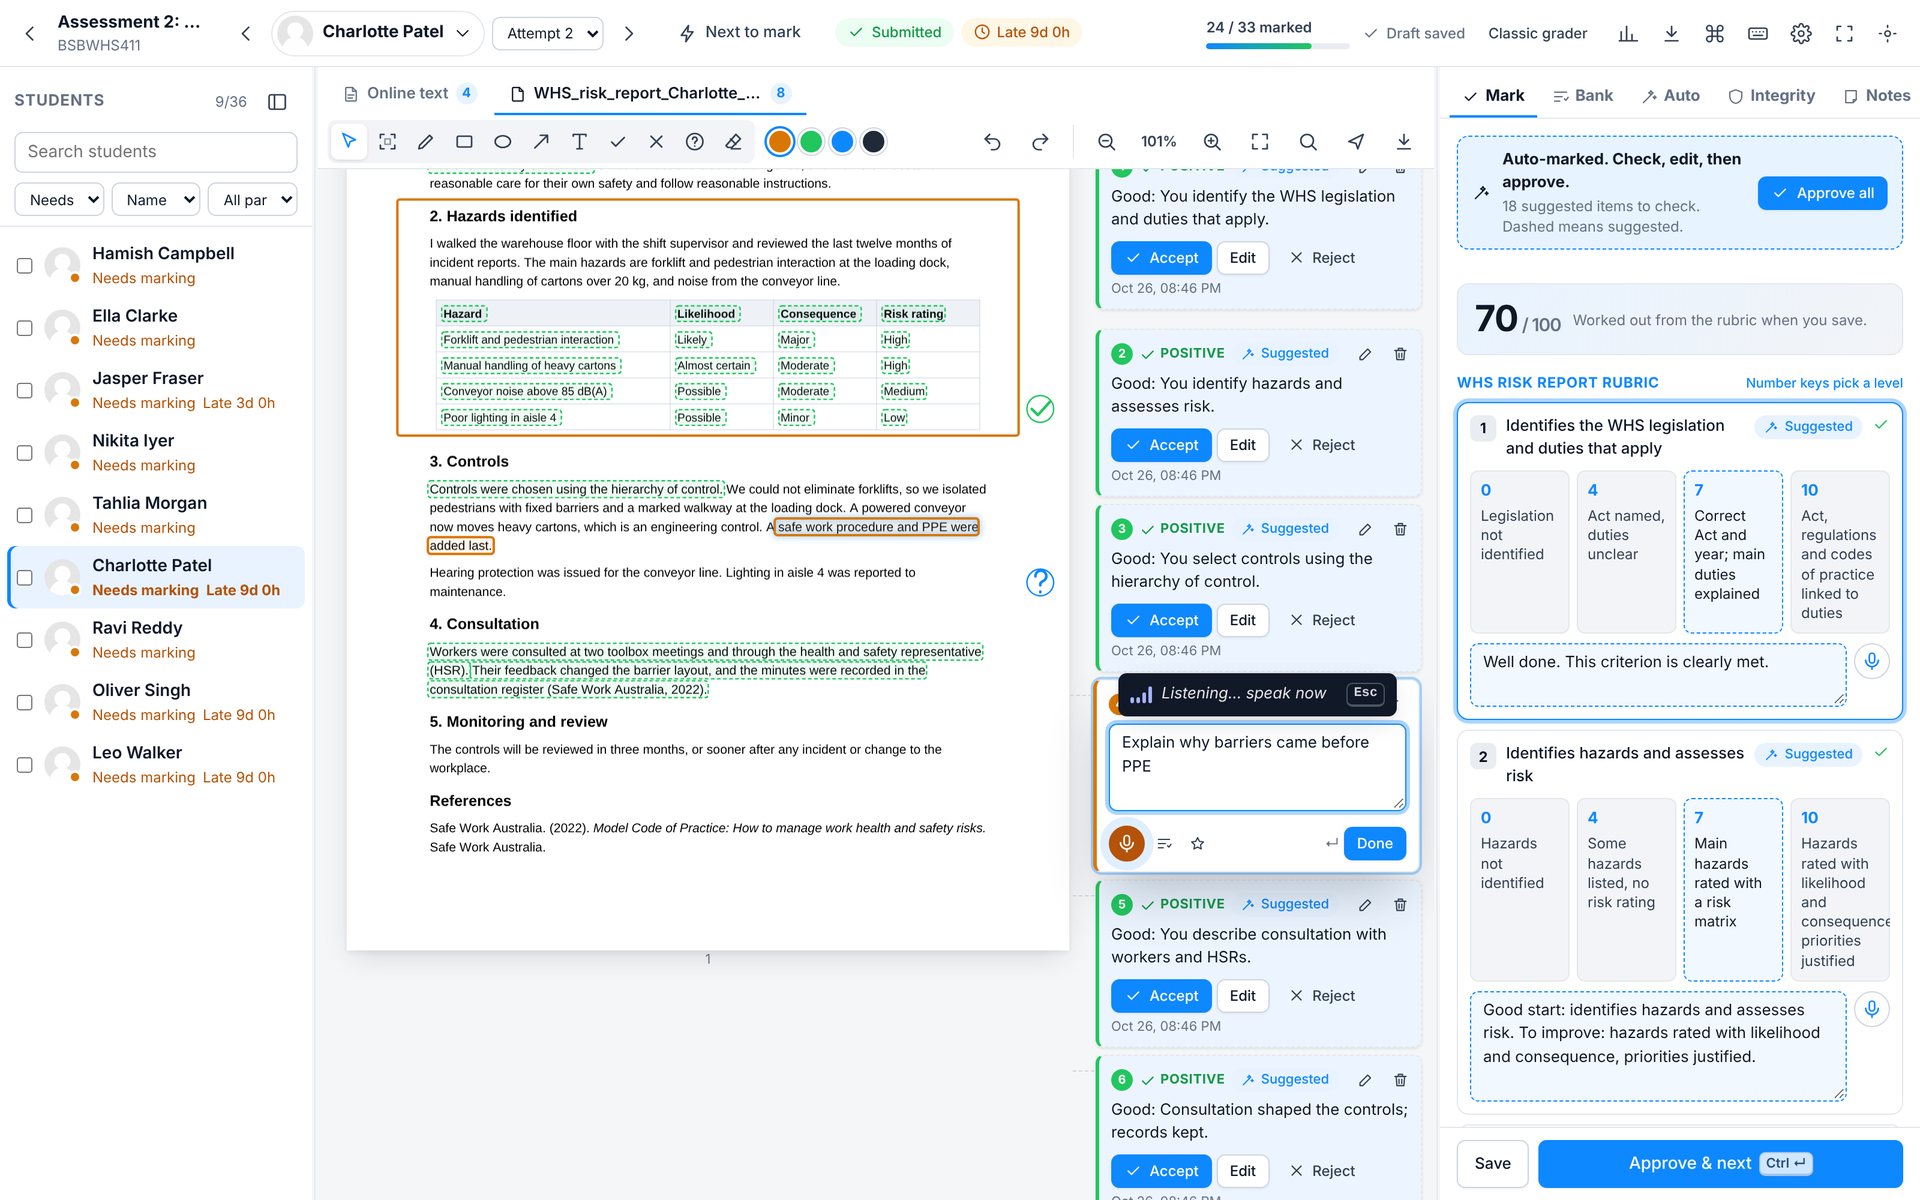This screenshot has width=1920, height=1200.
Task: Open the Charlotte Patel student dropdown
Action: [x=378, y=33]
